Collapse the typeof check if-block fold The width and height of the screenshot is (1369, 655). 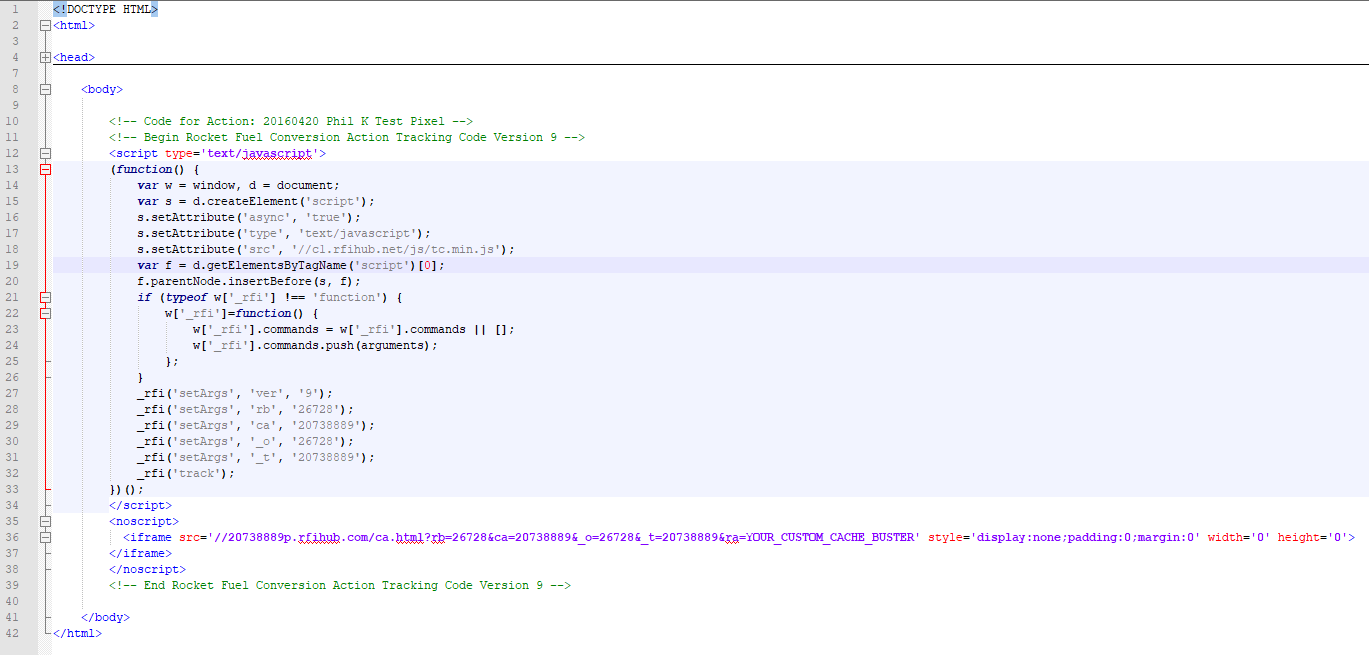point(46,297)
